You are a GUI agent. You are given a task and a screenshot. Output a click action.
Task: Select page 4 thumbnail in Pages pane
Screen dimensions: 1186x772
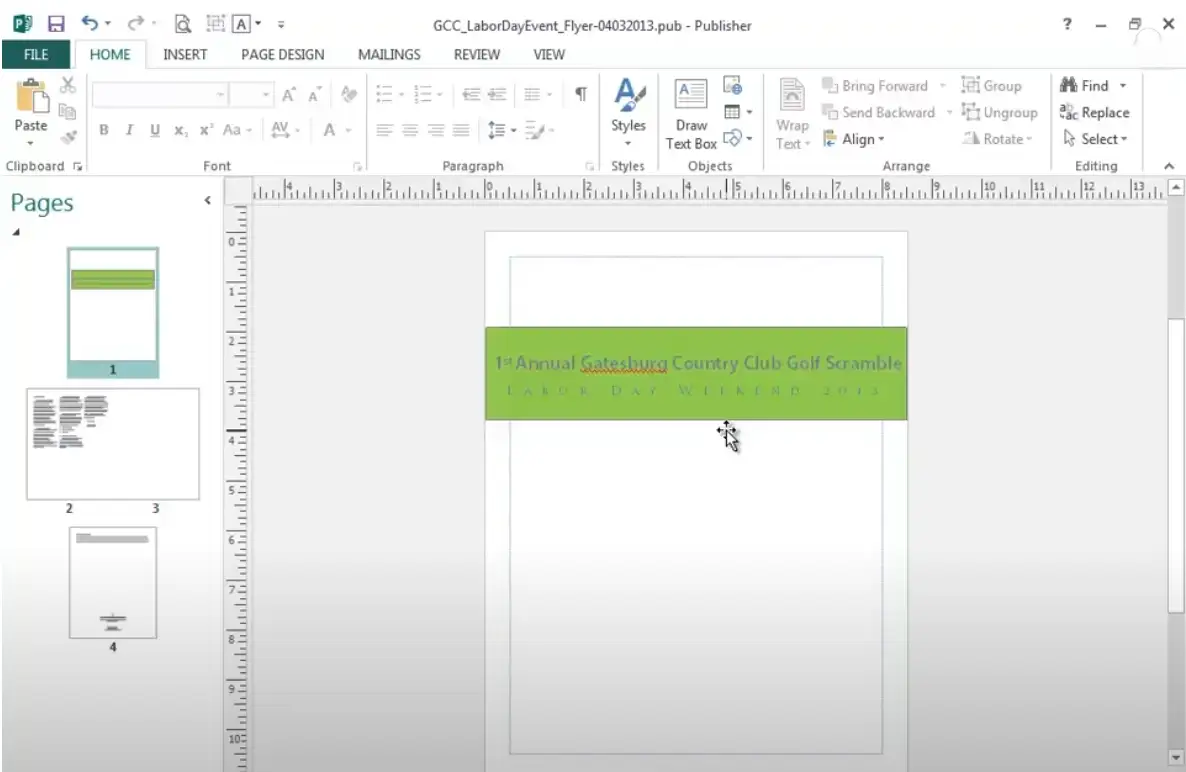[113, 582]
